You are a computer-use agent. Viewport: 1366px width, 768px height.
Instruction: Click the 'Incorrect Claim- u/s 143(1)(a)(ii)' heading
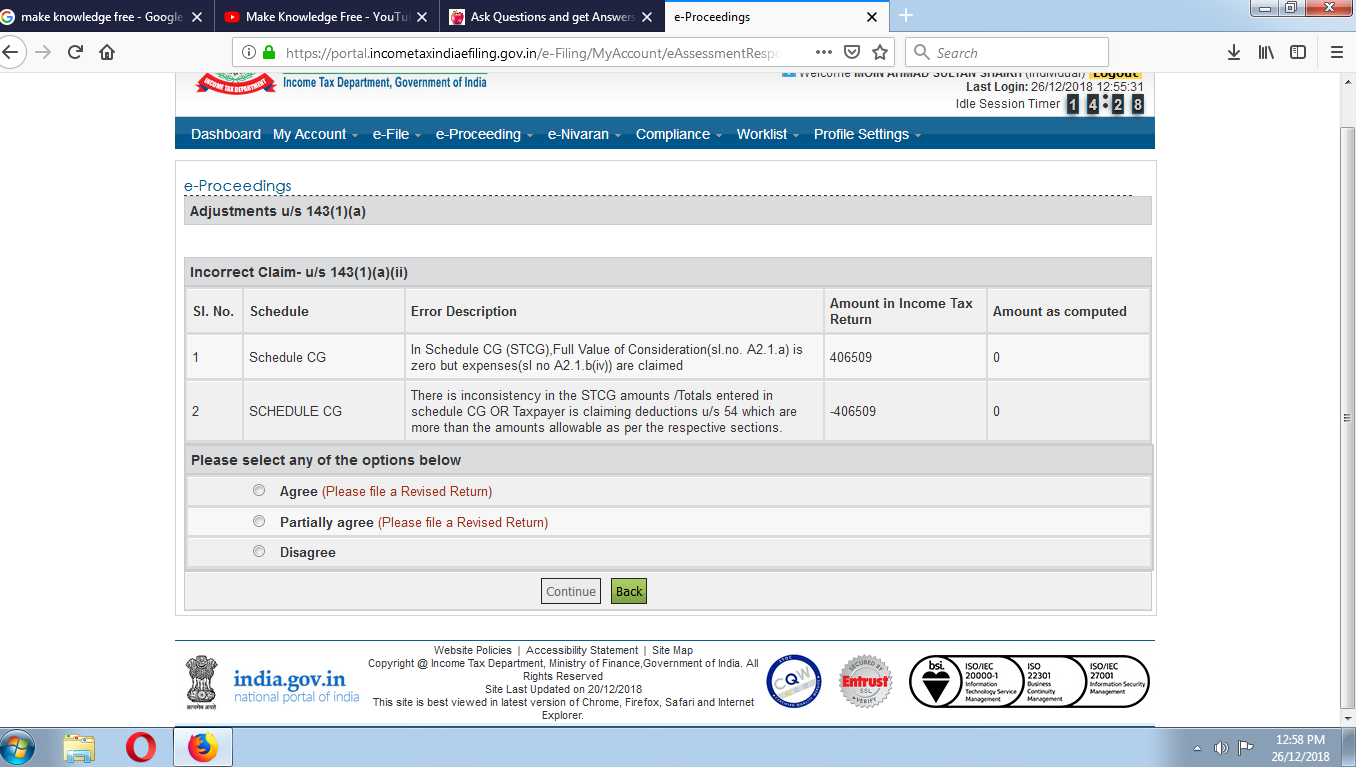(x=299, y=272)
